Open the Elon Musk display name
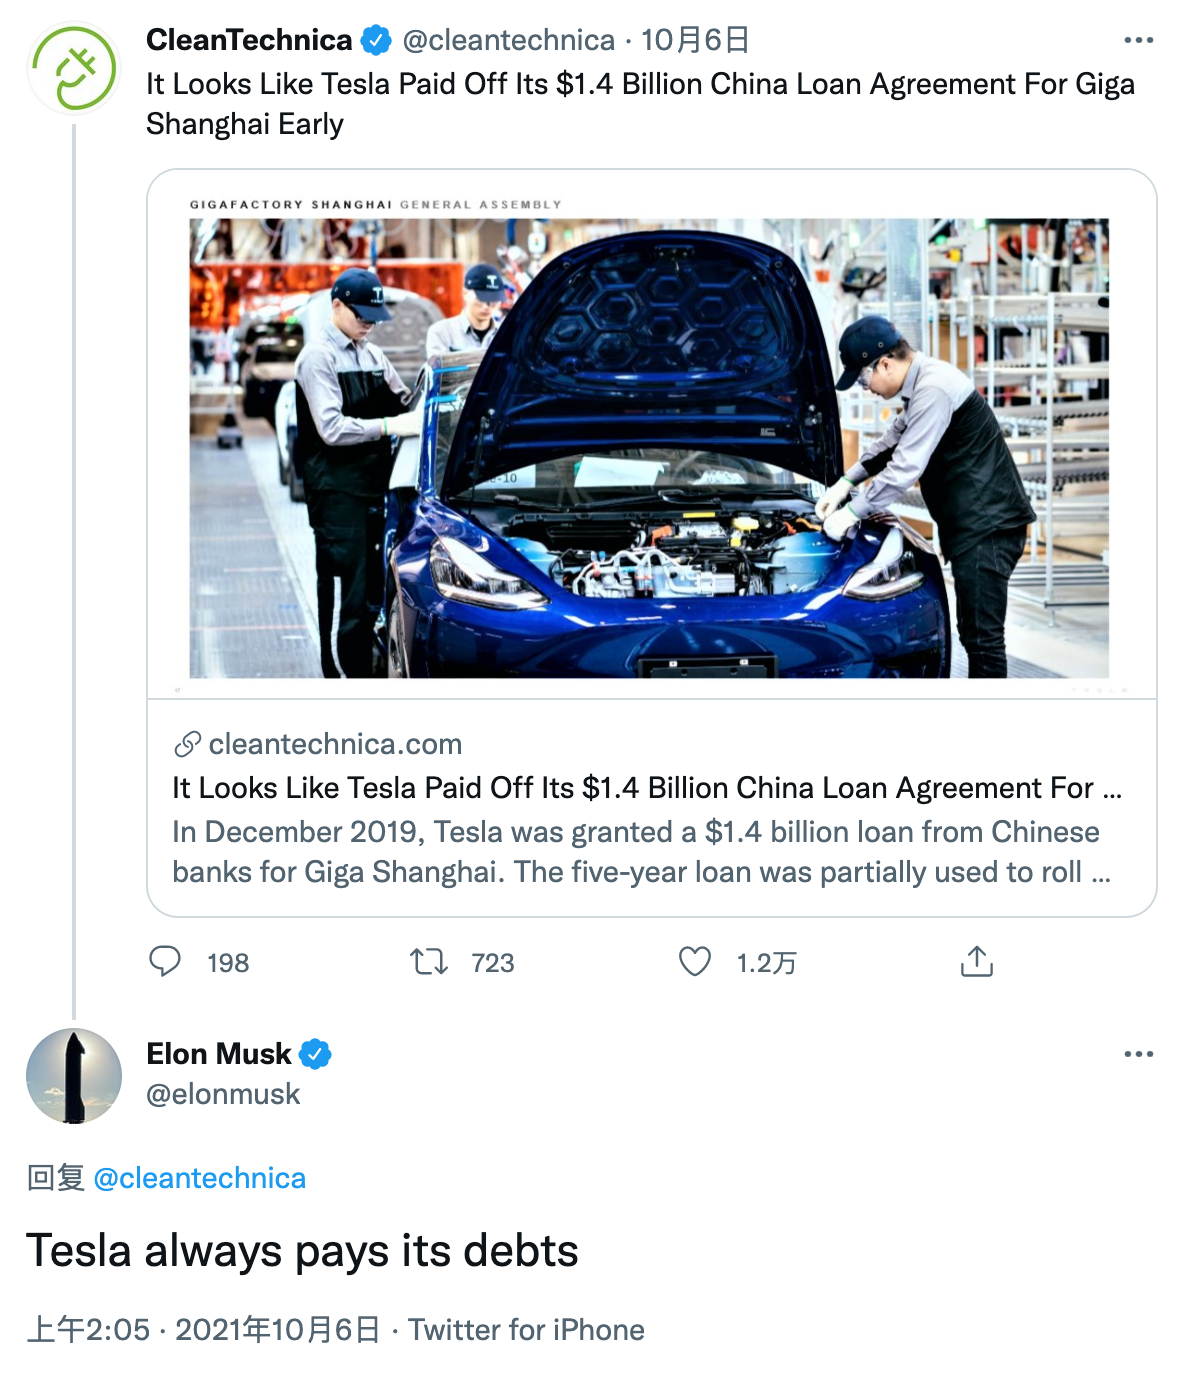 click(x=219, y=1054)
